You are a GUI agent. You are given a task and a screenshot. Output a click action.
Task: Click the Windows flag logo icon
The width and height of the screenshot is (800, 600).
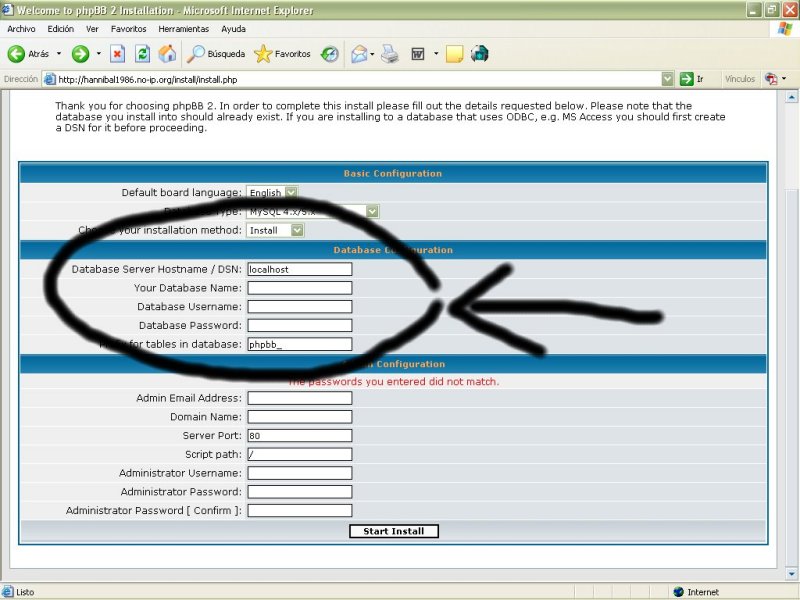785,29
